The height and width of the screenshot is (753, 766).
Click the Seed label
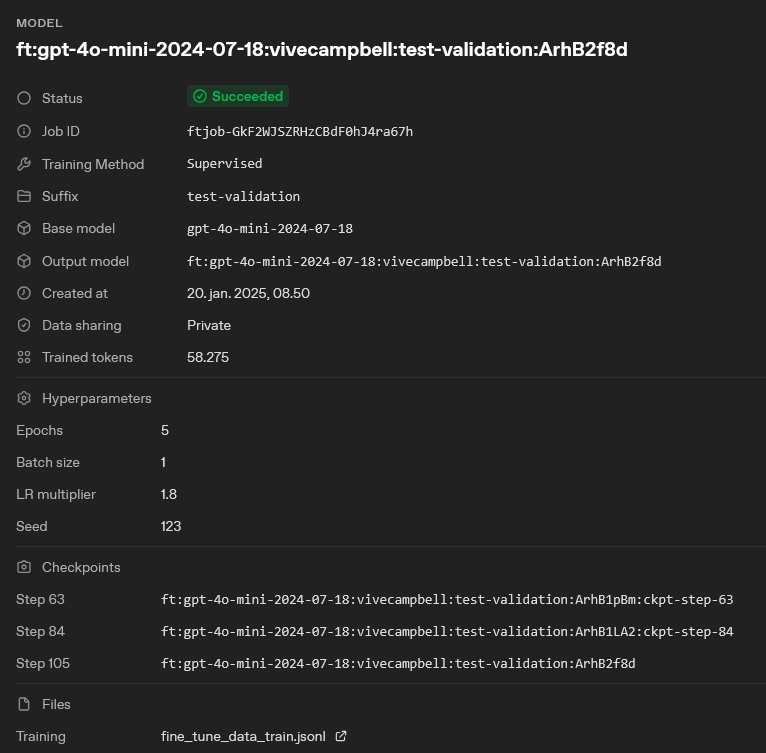[32, 526]
